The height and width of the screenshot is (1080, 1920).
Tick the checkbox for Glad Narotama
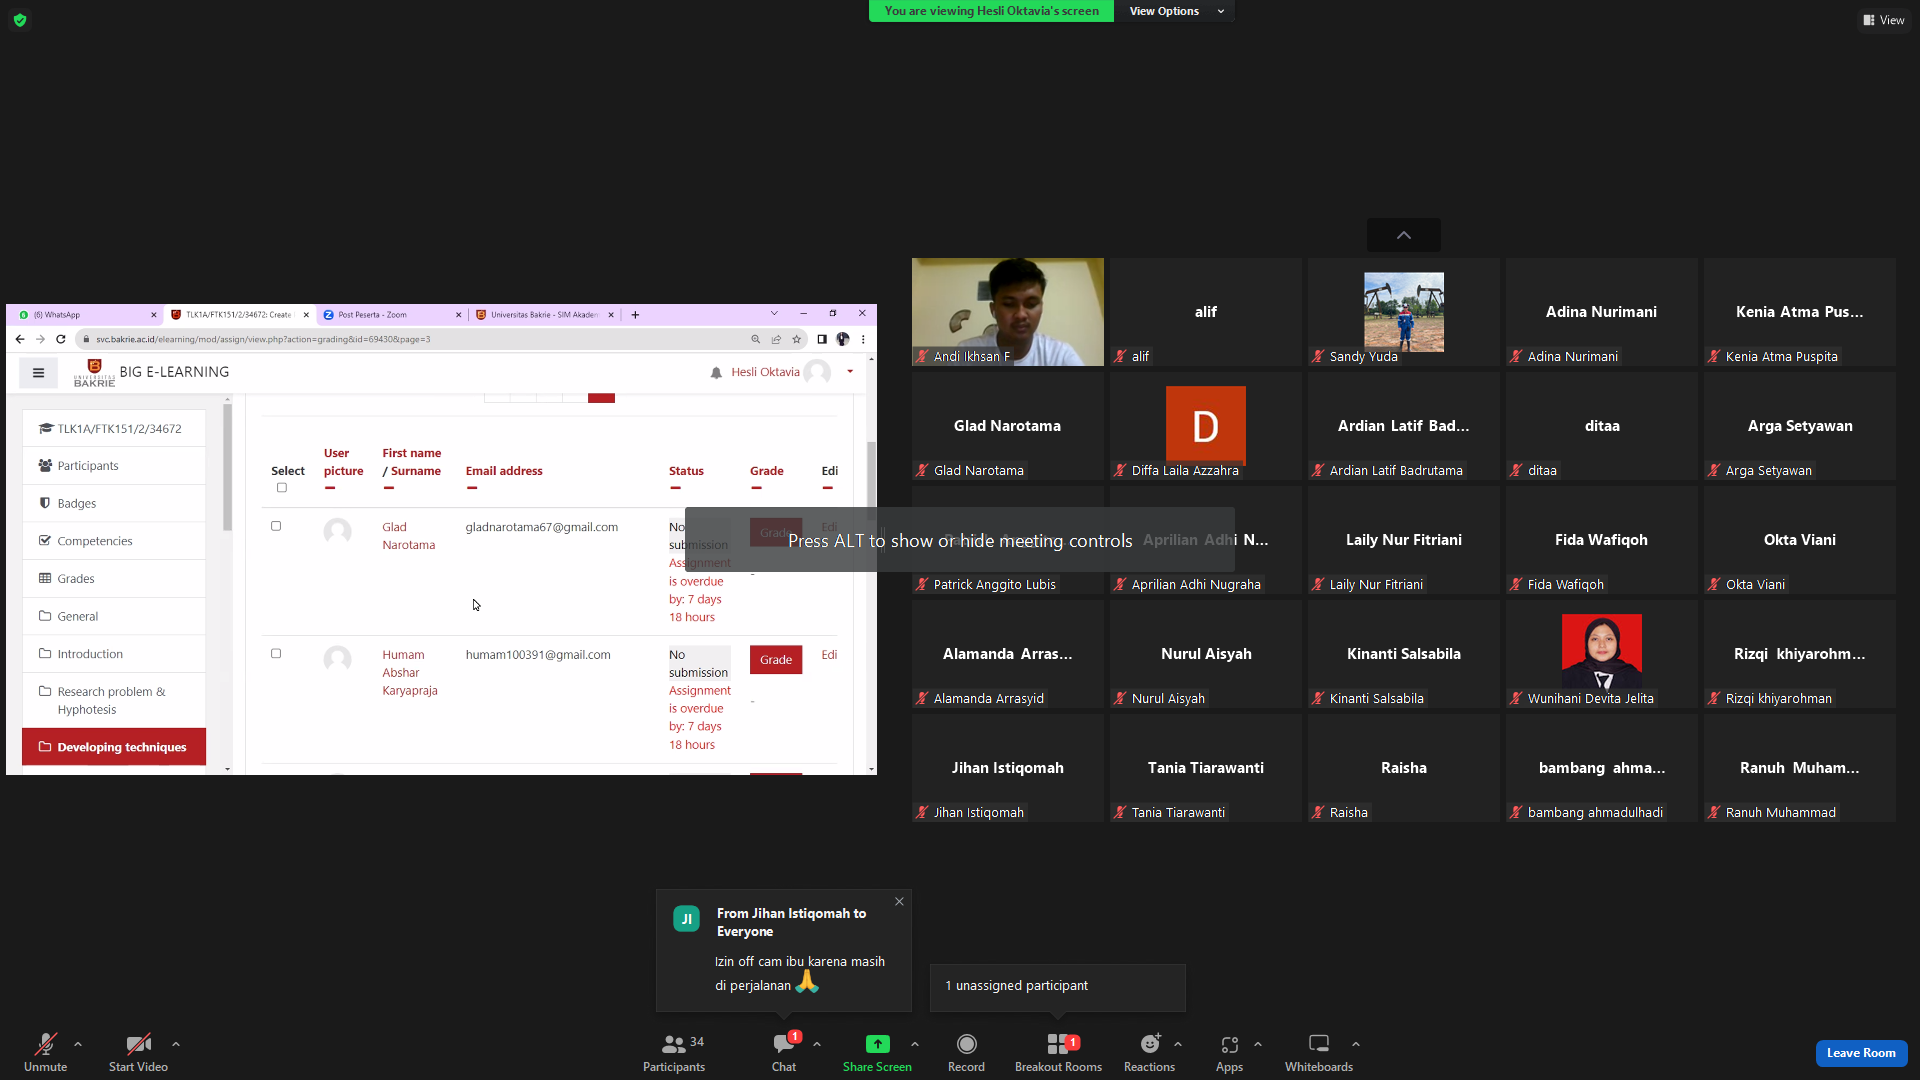click(x=276, y=526)
